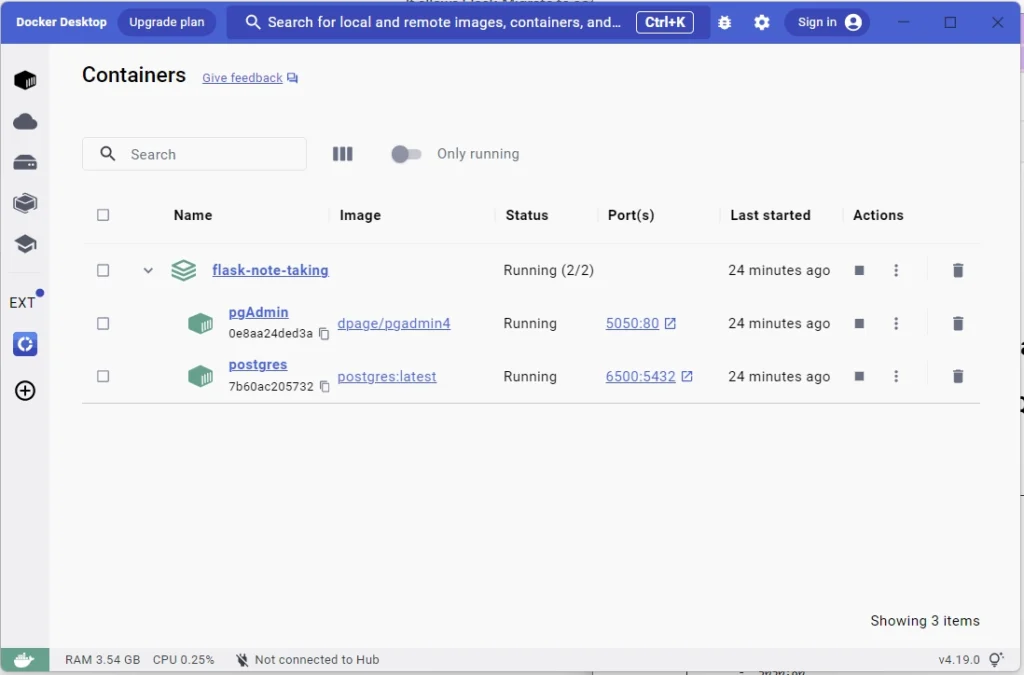
Task: Click the Running (2/2) status text
Action: 549,270
